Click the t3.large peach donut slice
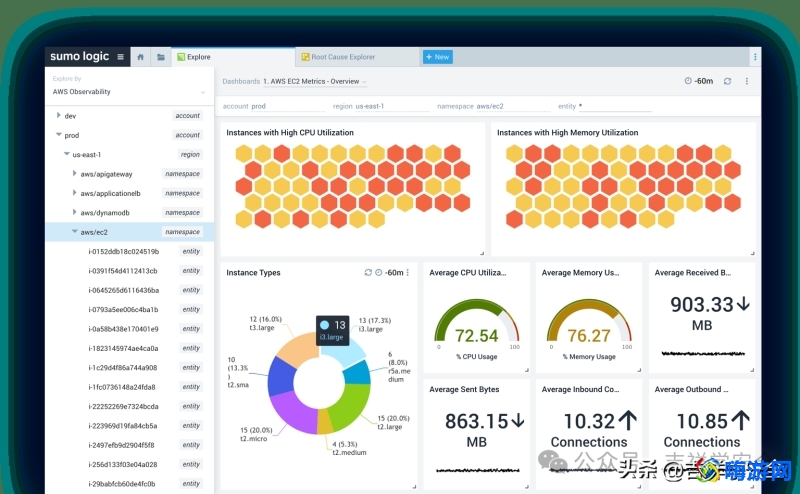Viewport: 800px width, 494px height. click(297, 348)
